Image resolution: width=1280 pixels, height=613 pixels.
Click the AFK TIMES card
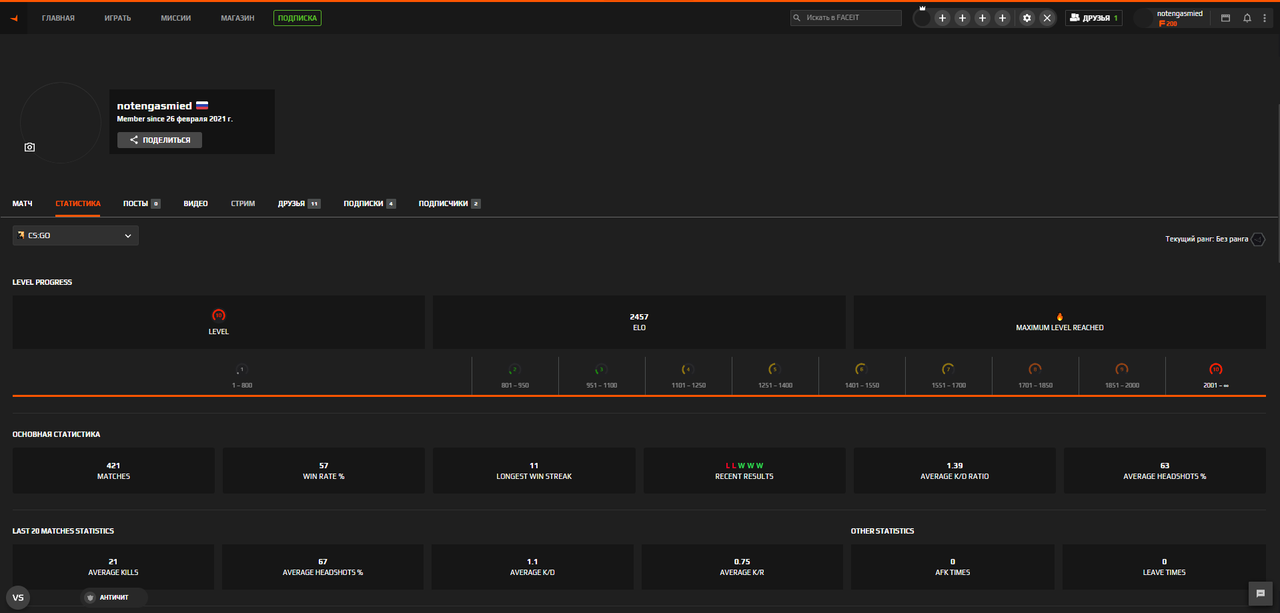click(x=952, y=567)
